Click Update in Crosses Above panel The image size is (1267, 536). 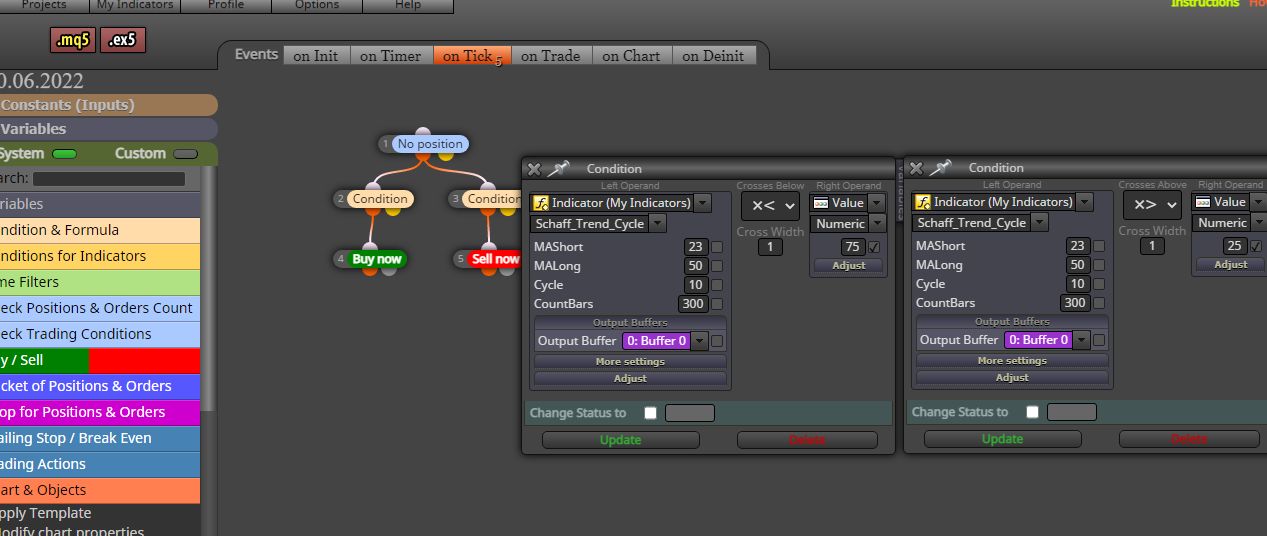1003,439
